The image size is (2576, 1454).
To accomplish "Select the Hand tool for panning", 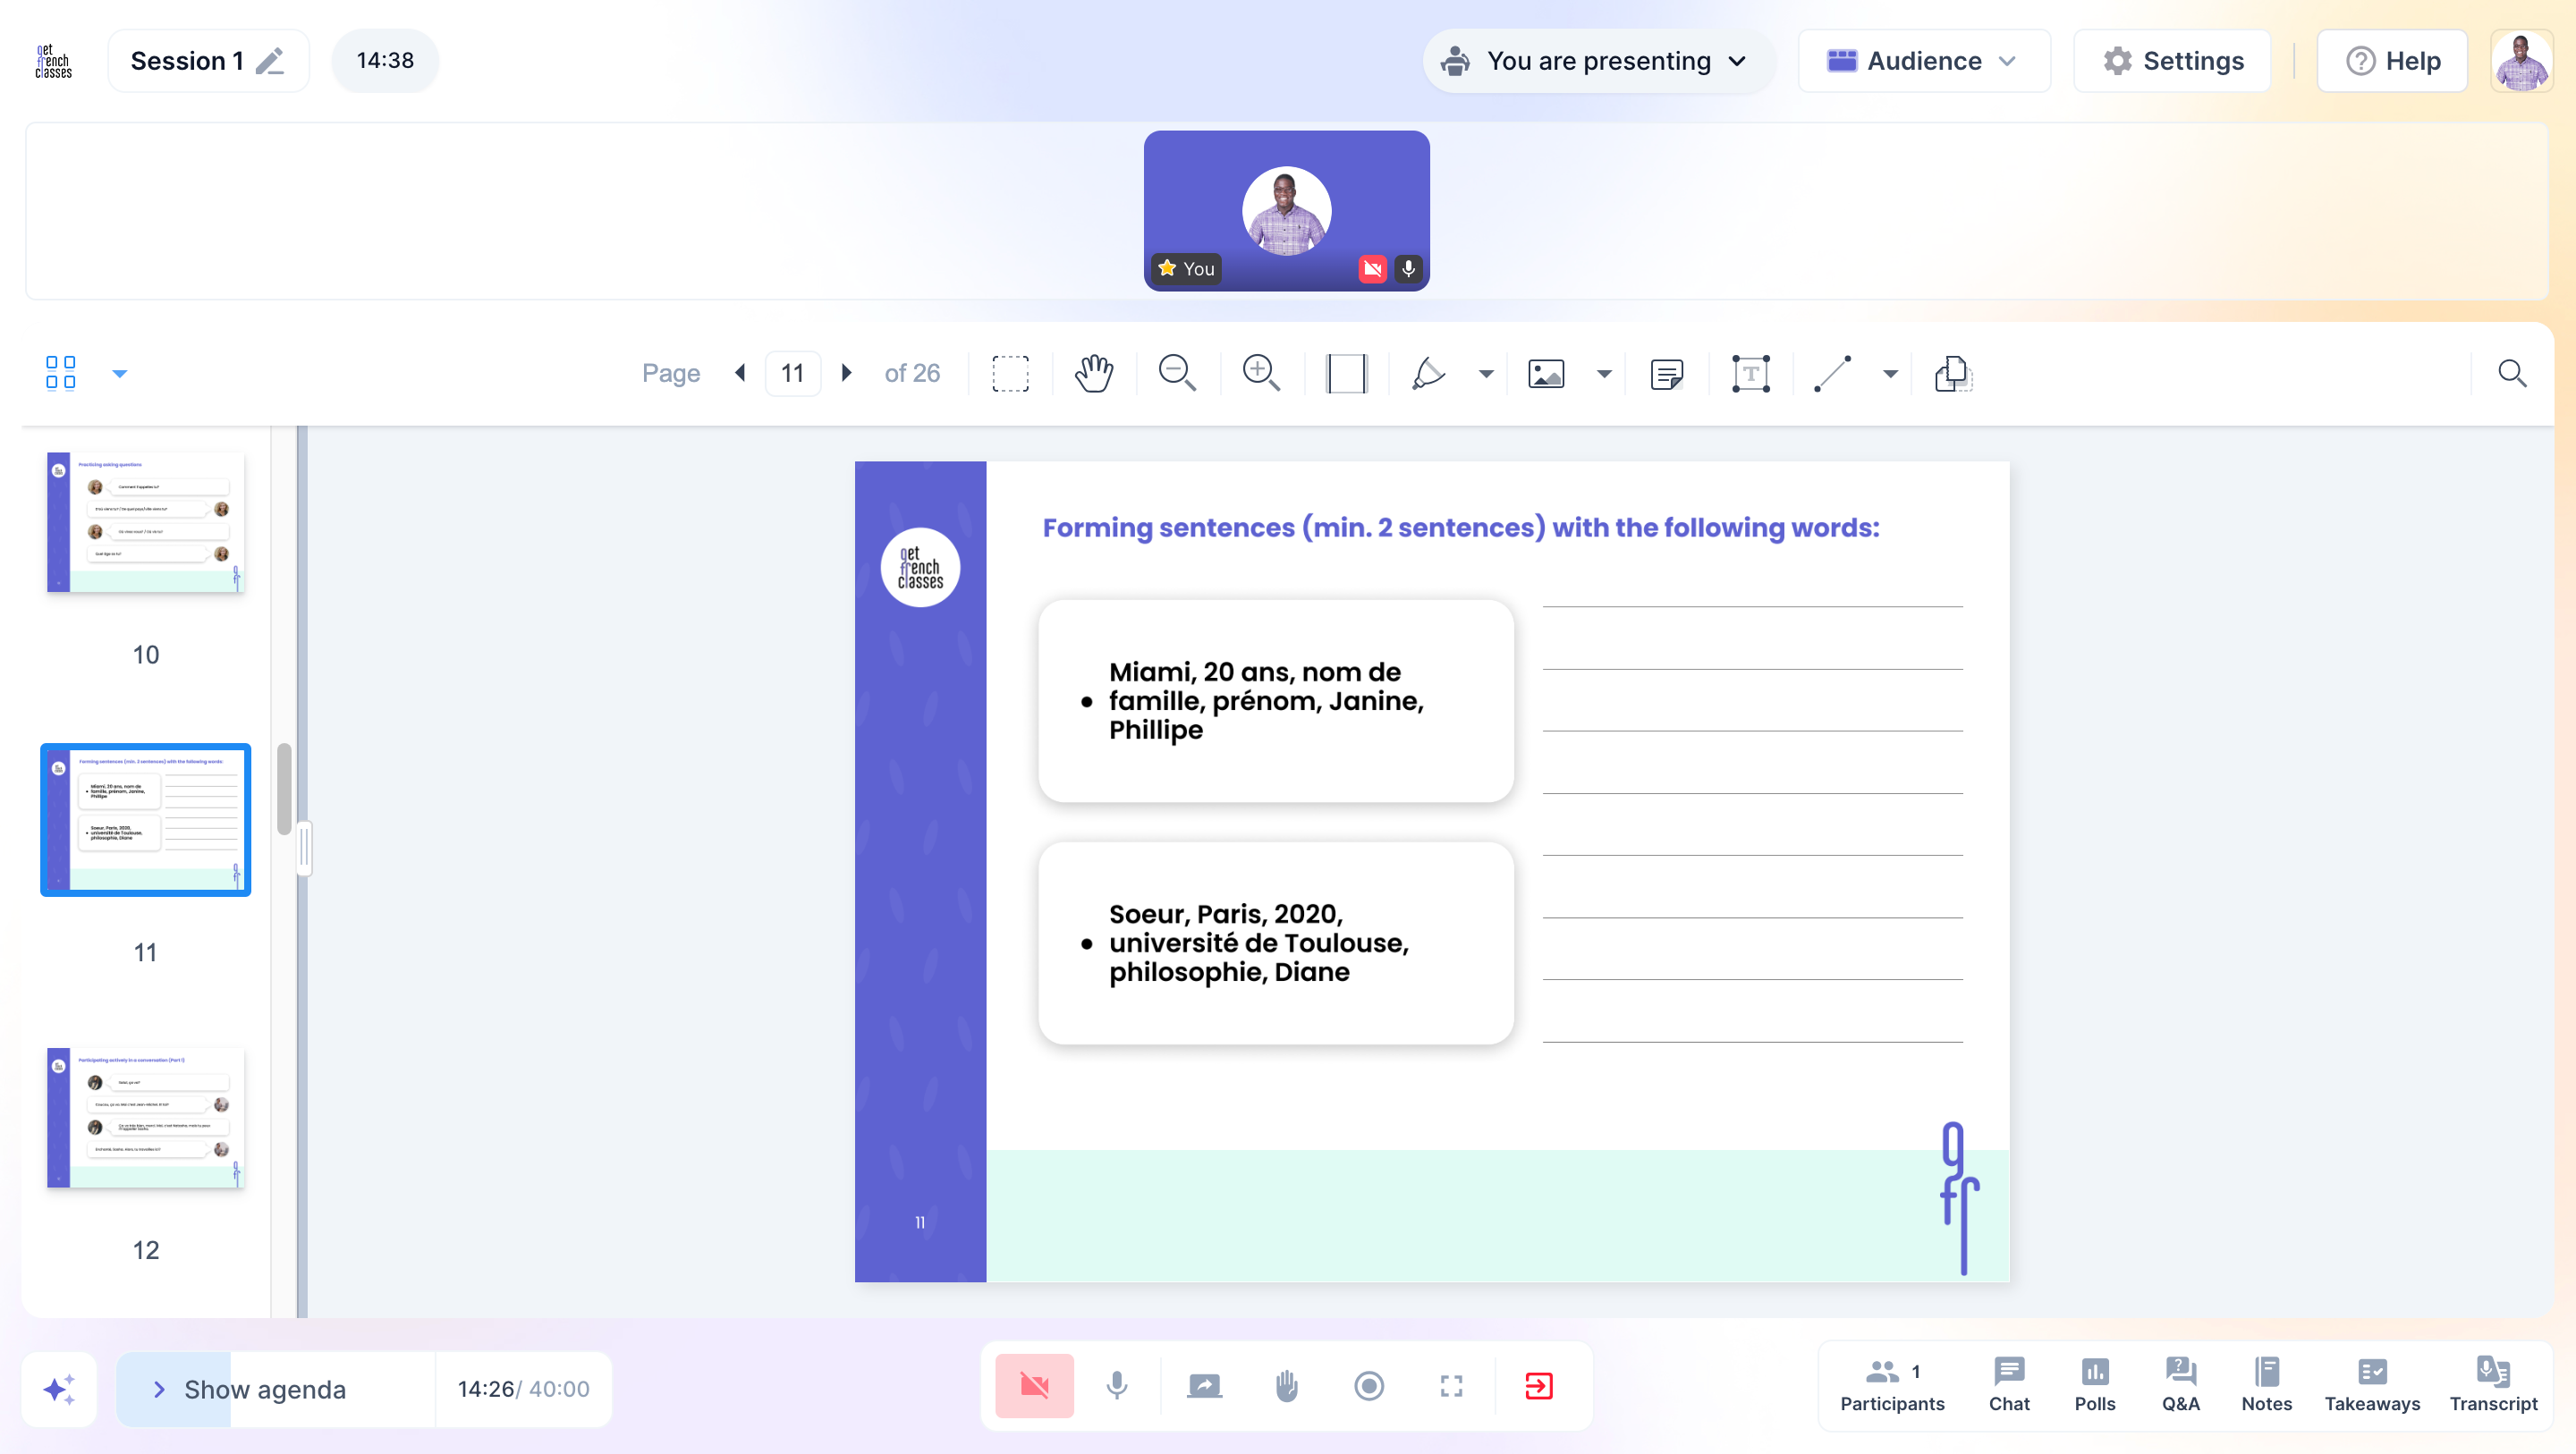I will pyautogui.click(x=1093, y=373).
